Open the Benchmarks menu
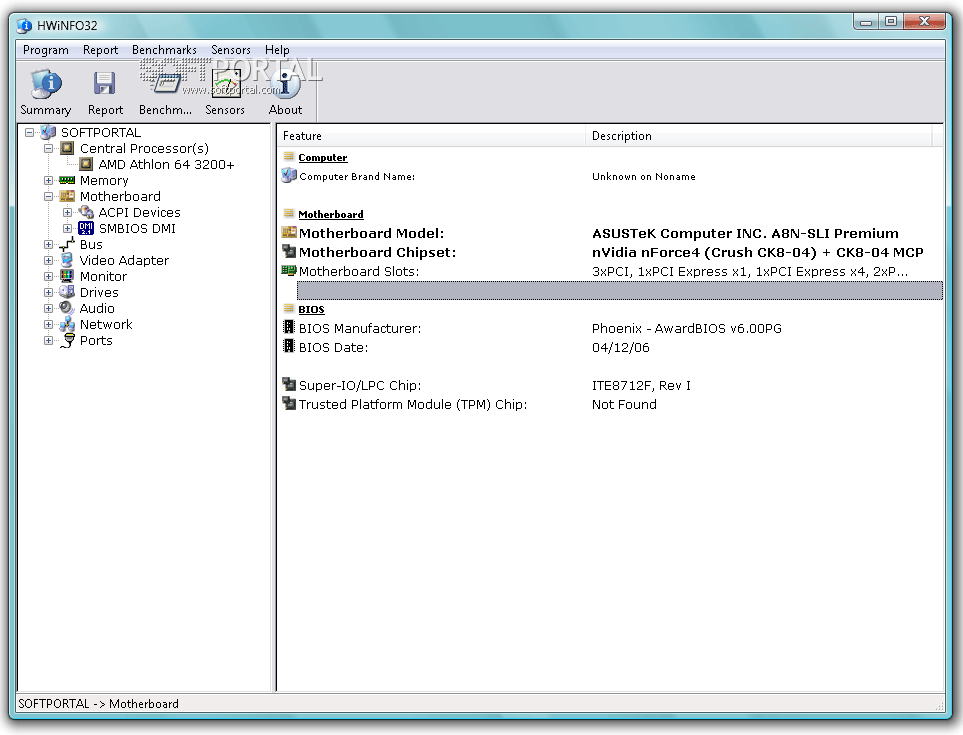This screenshot has width=963, height=735. [x=164, y=50]
